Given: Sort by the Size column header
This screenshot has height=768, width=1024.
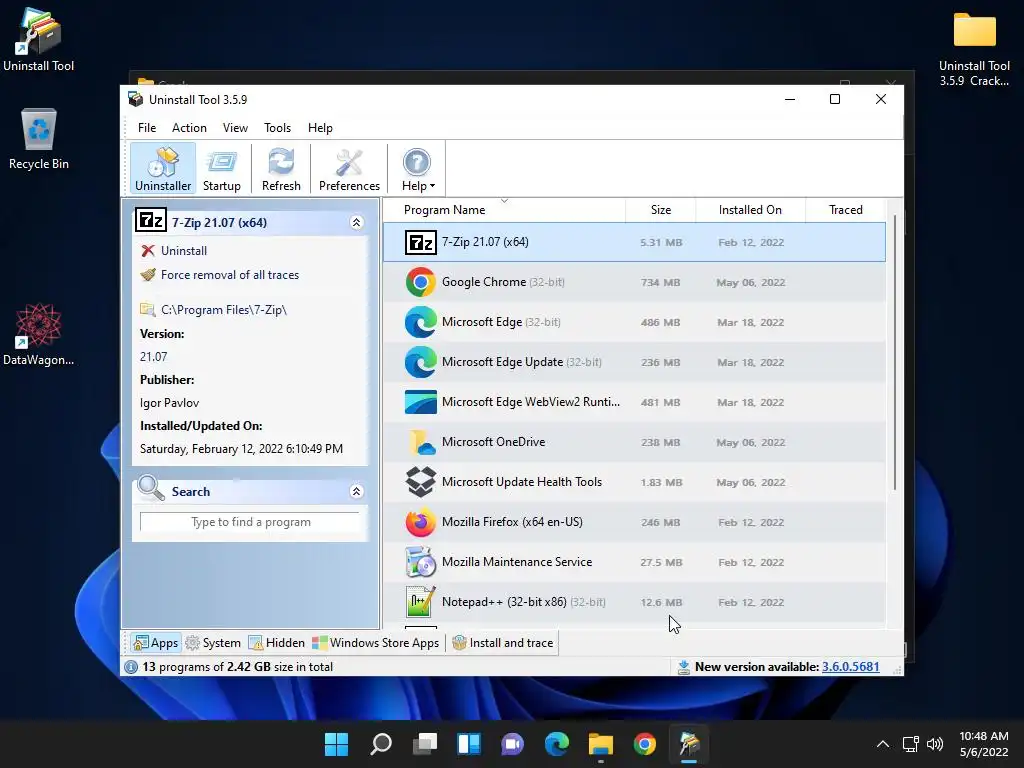Looking at the screenshot, I should click(660, 210).
